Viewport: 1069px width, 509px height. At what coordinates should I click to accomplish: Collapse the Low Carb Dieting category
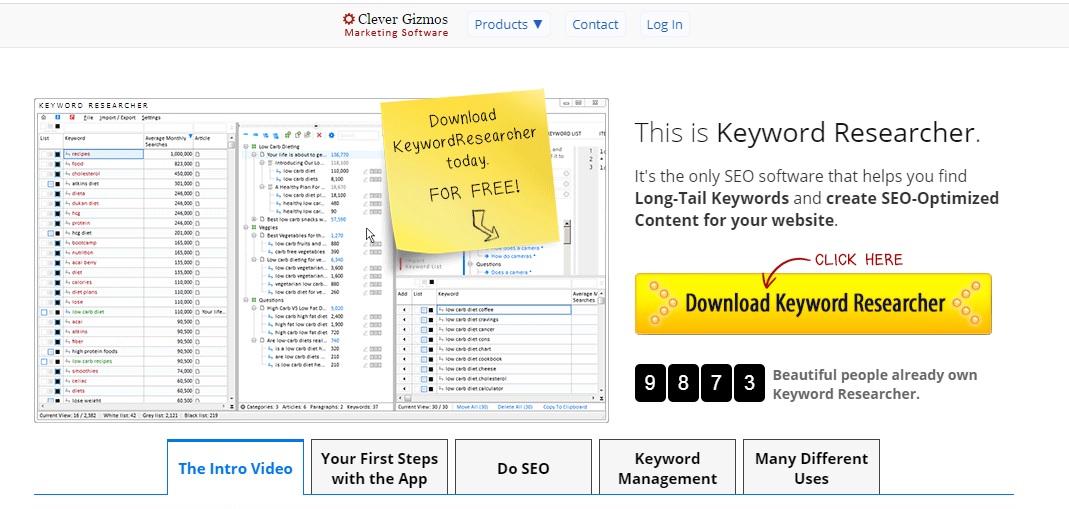[247, 146]
